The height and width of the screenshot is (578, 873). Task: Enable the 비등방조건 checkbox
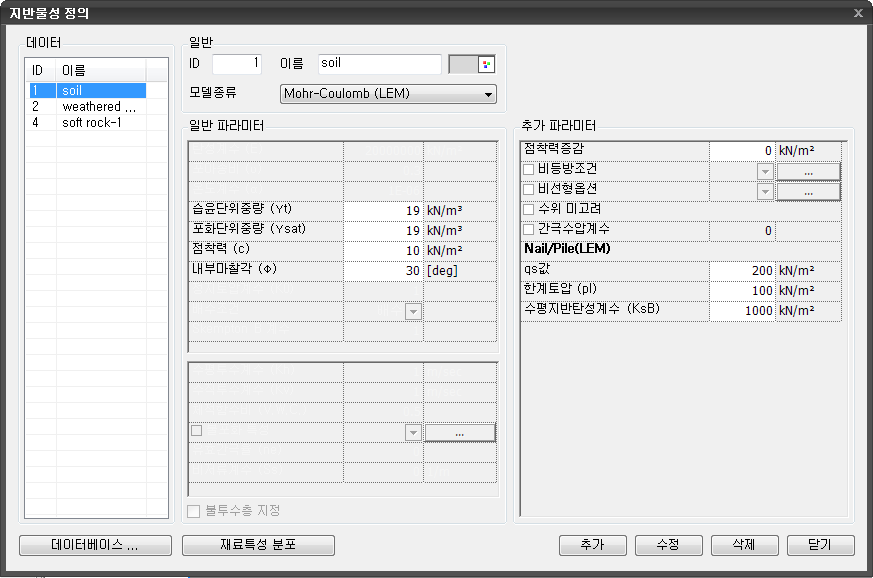pos(529,170)
